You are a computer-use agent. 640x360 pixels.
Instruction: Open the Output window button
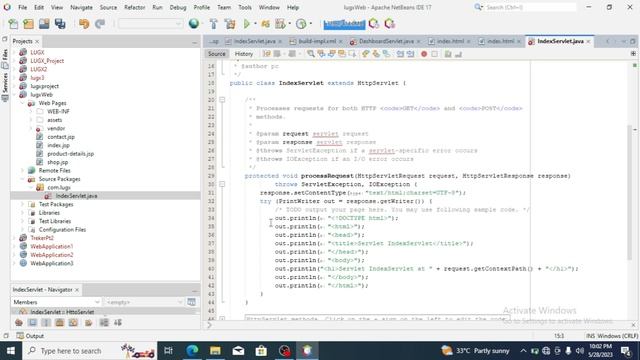coord(30,336)
